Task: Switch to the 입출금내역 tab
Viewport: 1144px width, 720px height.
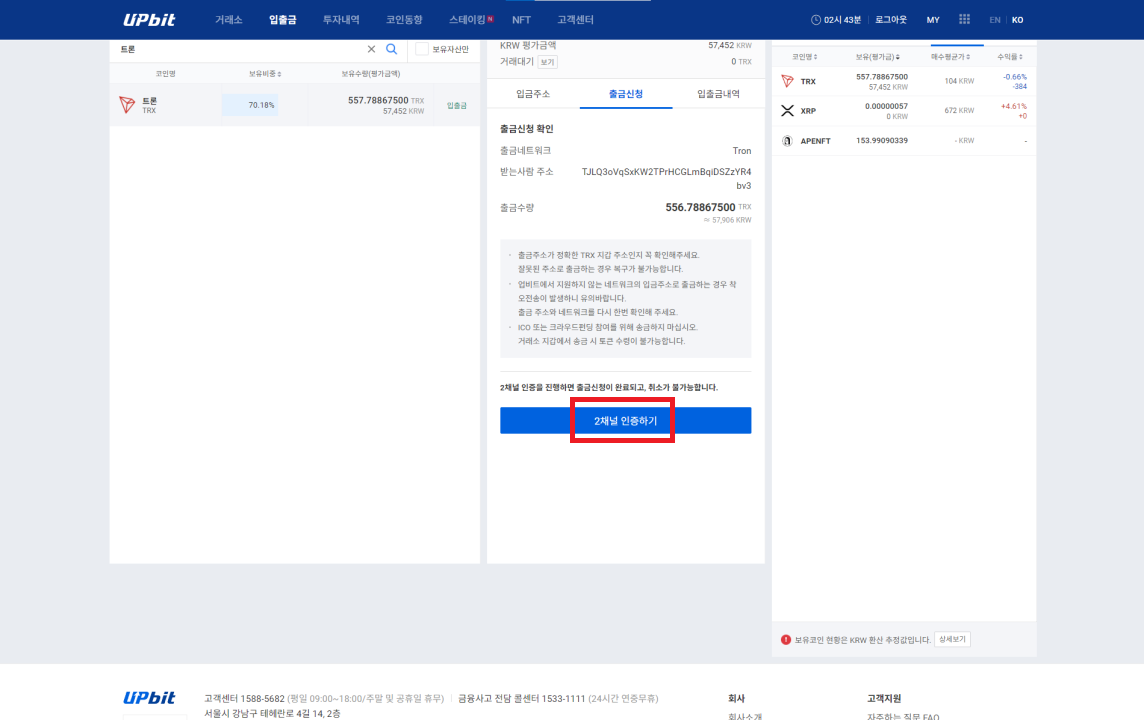Action: [718, 94]
